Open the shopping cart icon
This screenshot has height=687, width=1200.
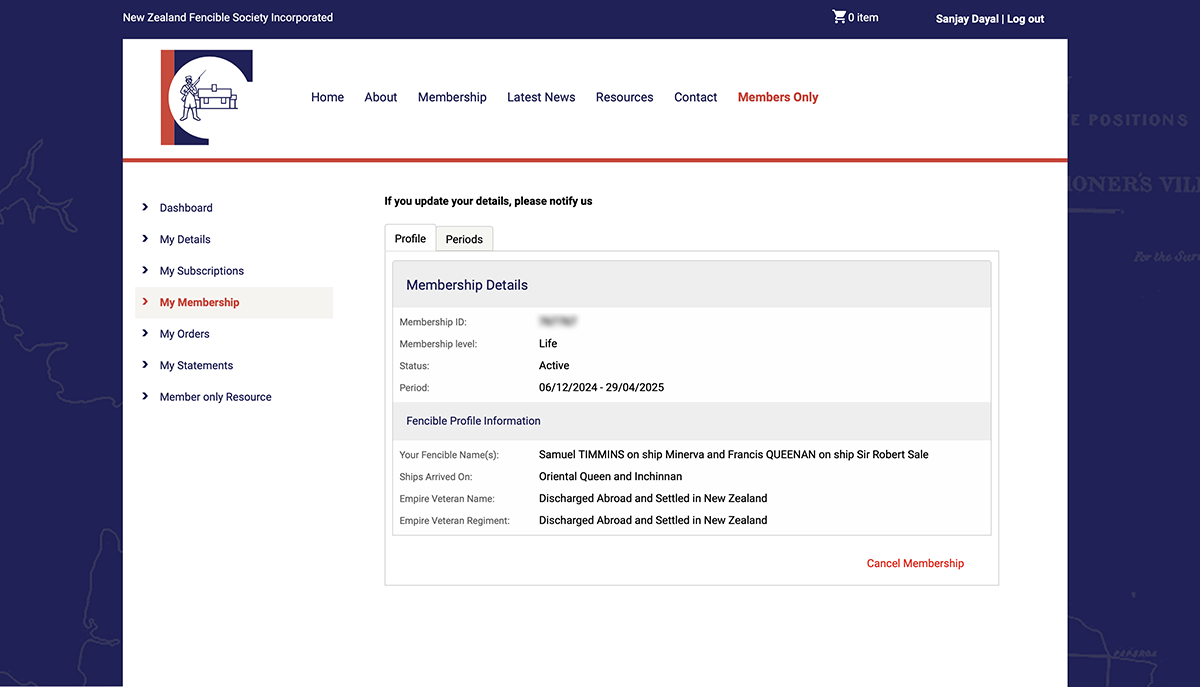[839, 16]
